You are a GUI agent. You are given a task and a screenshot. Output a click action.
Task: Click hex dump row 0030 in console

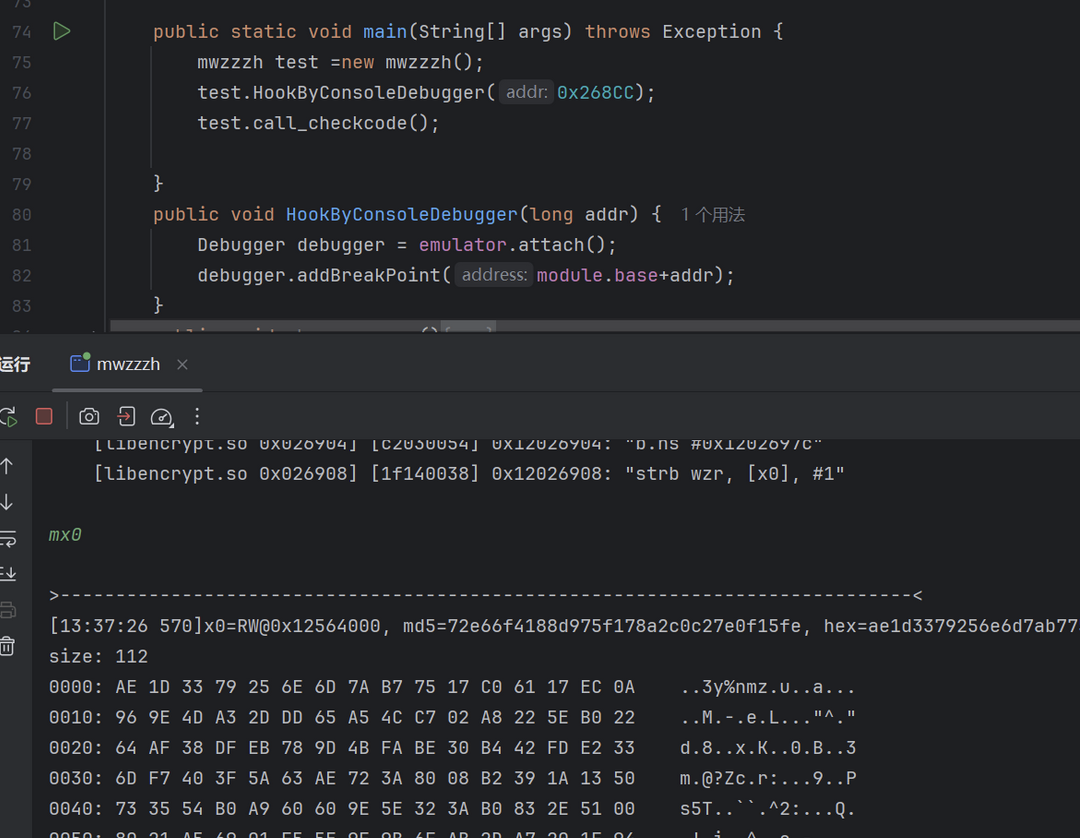[x=452, y=778]
